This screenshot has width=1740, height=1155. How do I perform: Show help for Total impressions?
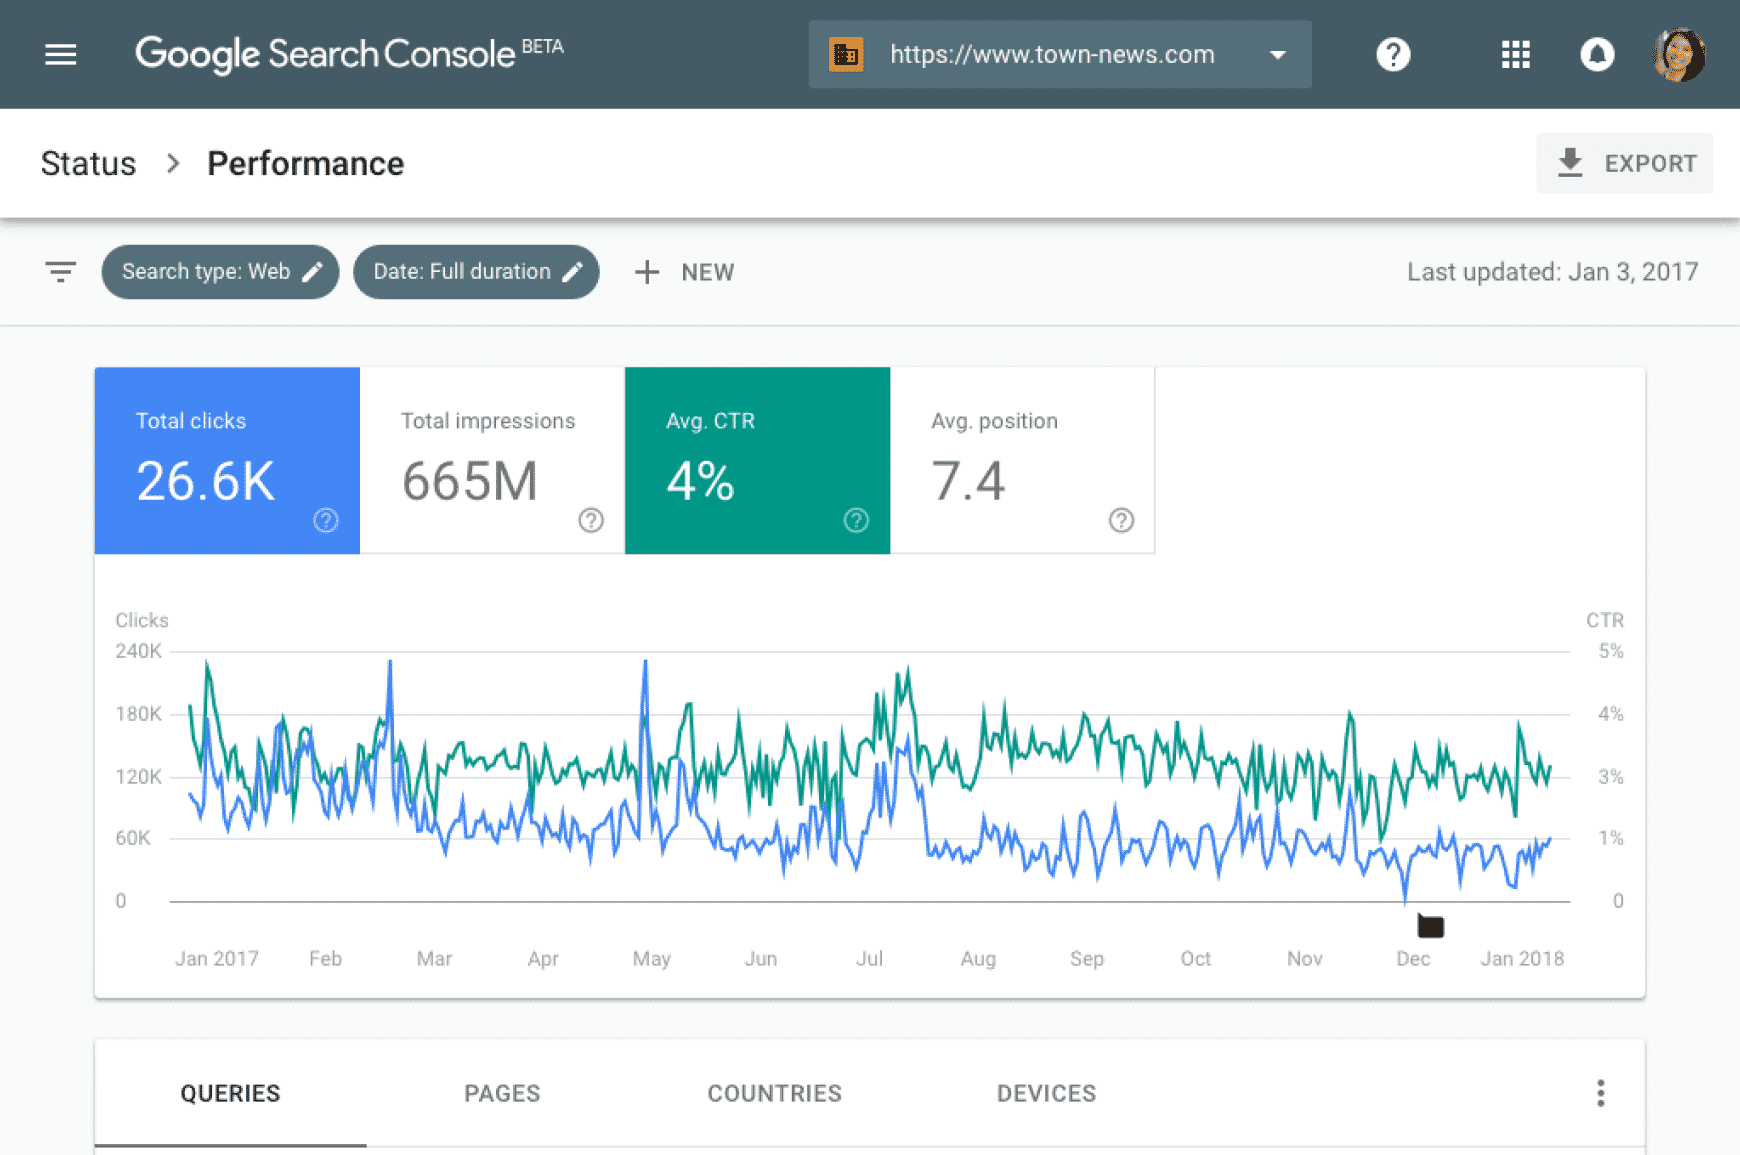591,520
